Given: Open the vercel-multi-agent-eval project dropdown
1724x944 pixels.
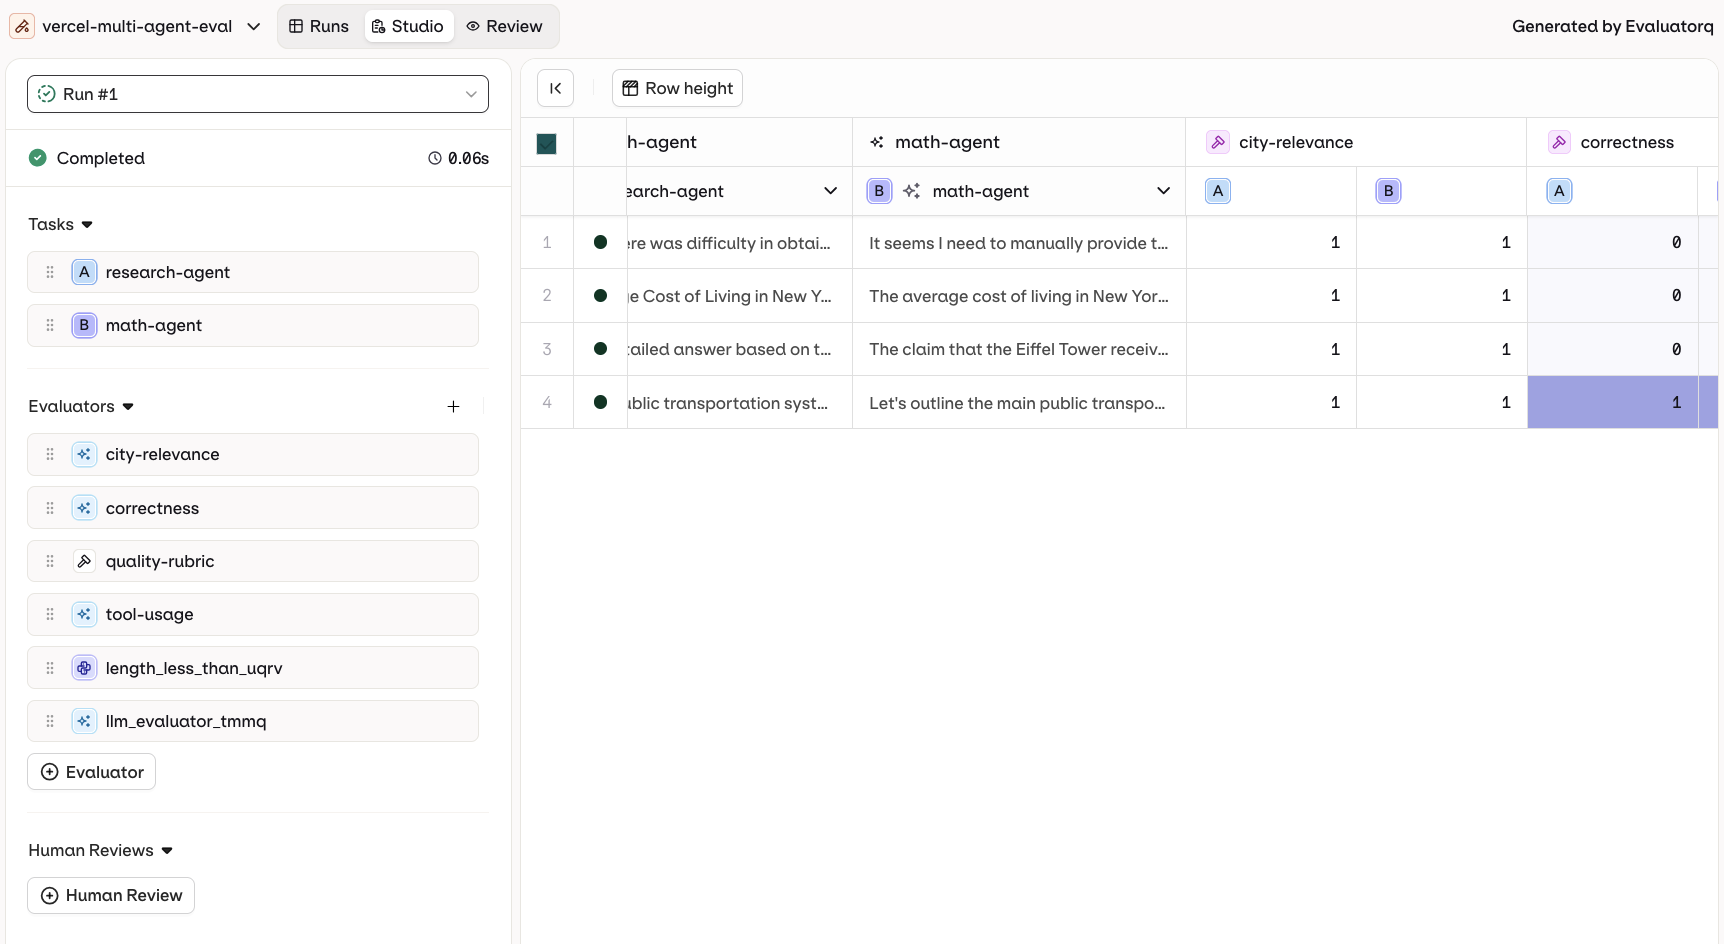Looking at the screenshot, I should 254,26.
